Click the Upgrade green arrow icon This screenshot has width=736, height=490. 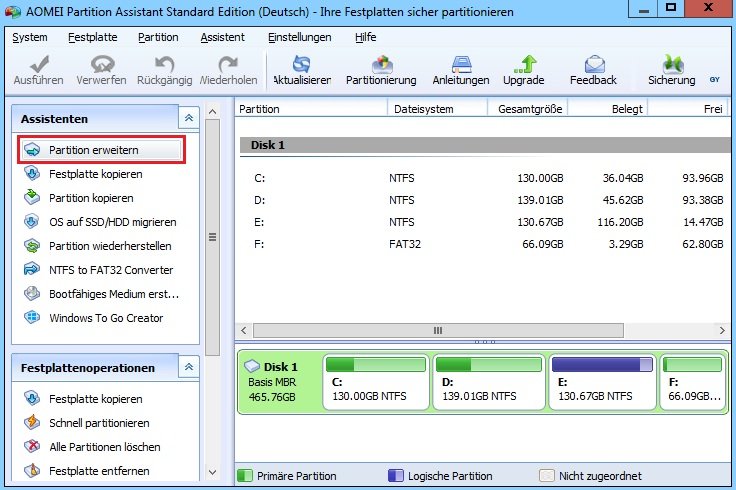(525, 64)
